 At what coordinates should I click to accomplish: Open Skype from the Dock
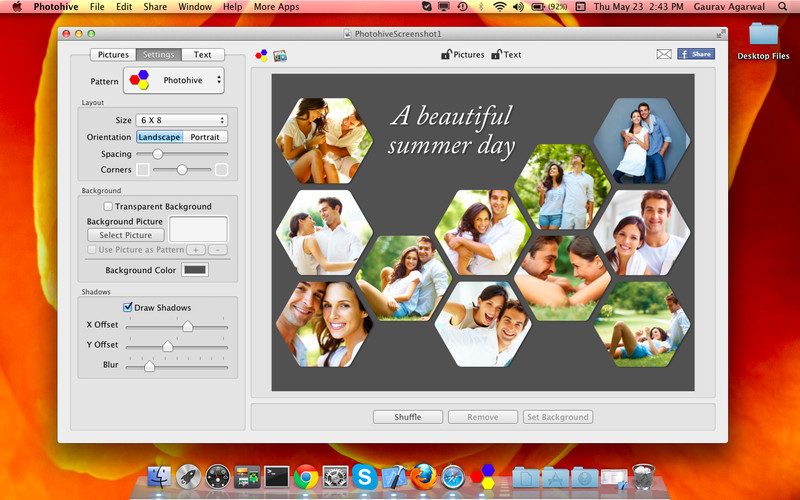365,477
